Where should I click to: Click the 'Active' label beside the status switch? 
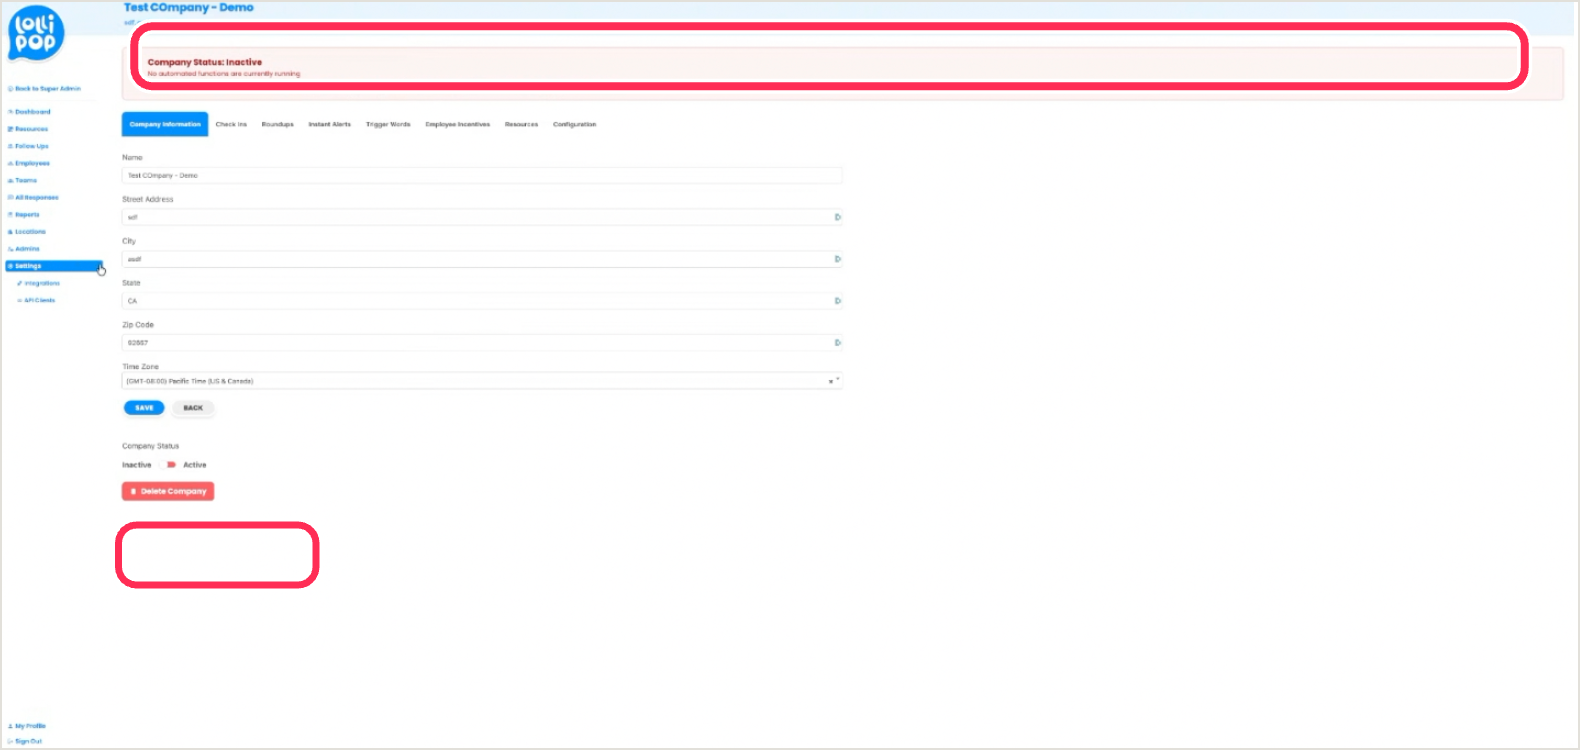[x=195, y=465]
